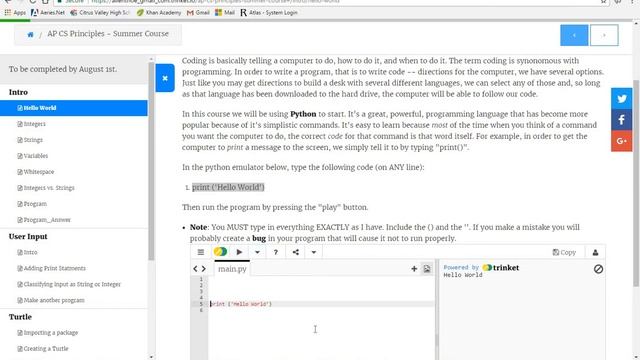The width and height of the screenshot is (640, 360).
Task: Select Hello World lesson in sidebar
Action: pyautogui.click(x=74, y=108)
